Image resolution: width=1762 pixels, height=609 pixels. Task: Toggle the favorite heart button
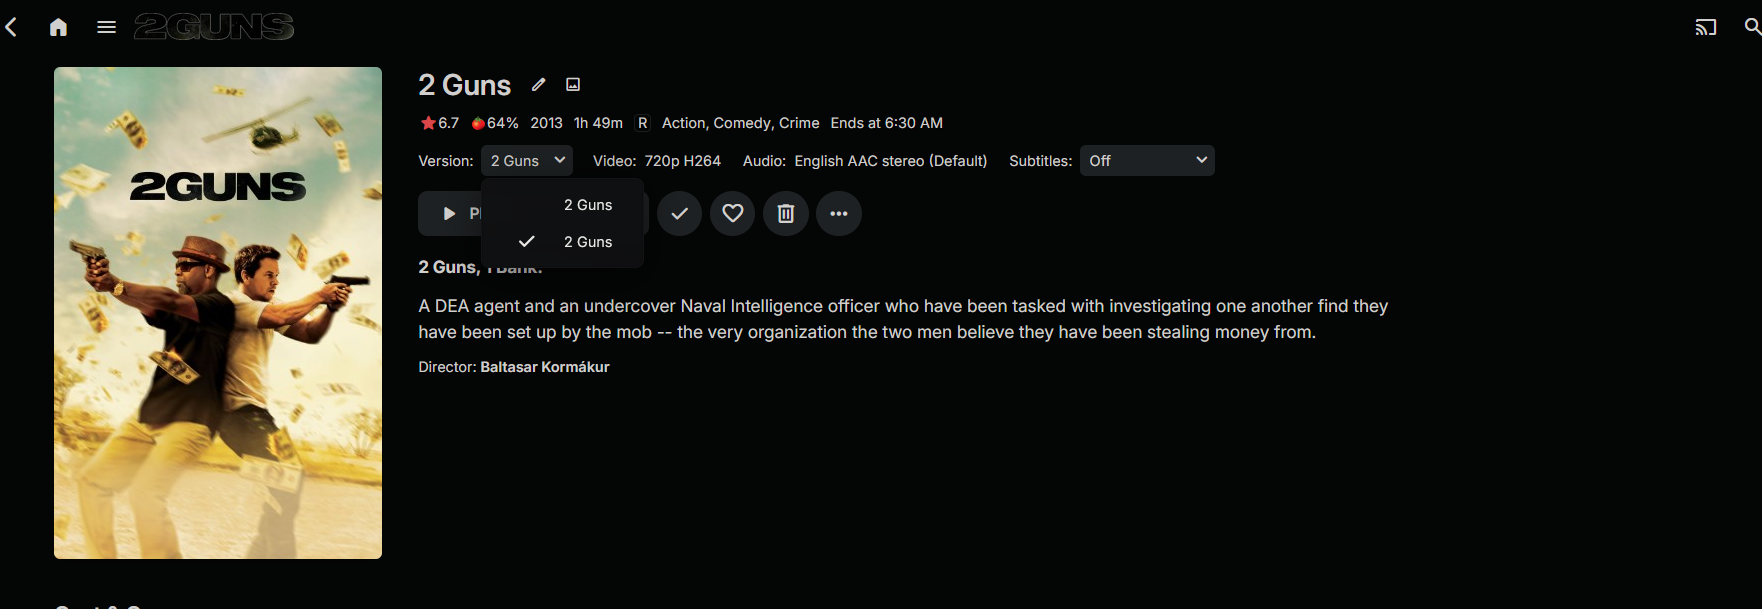(x=733, y=214)
